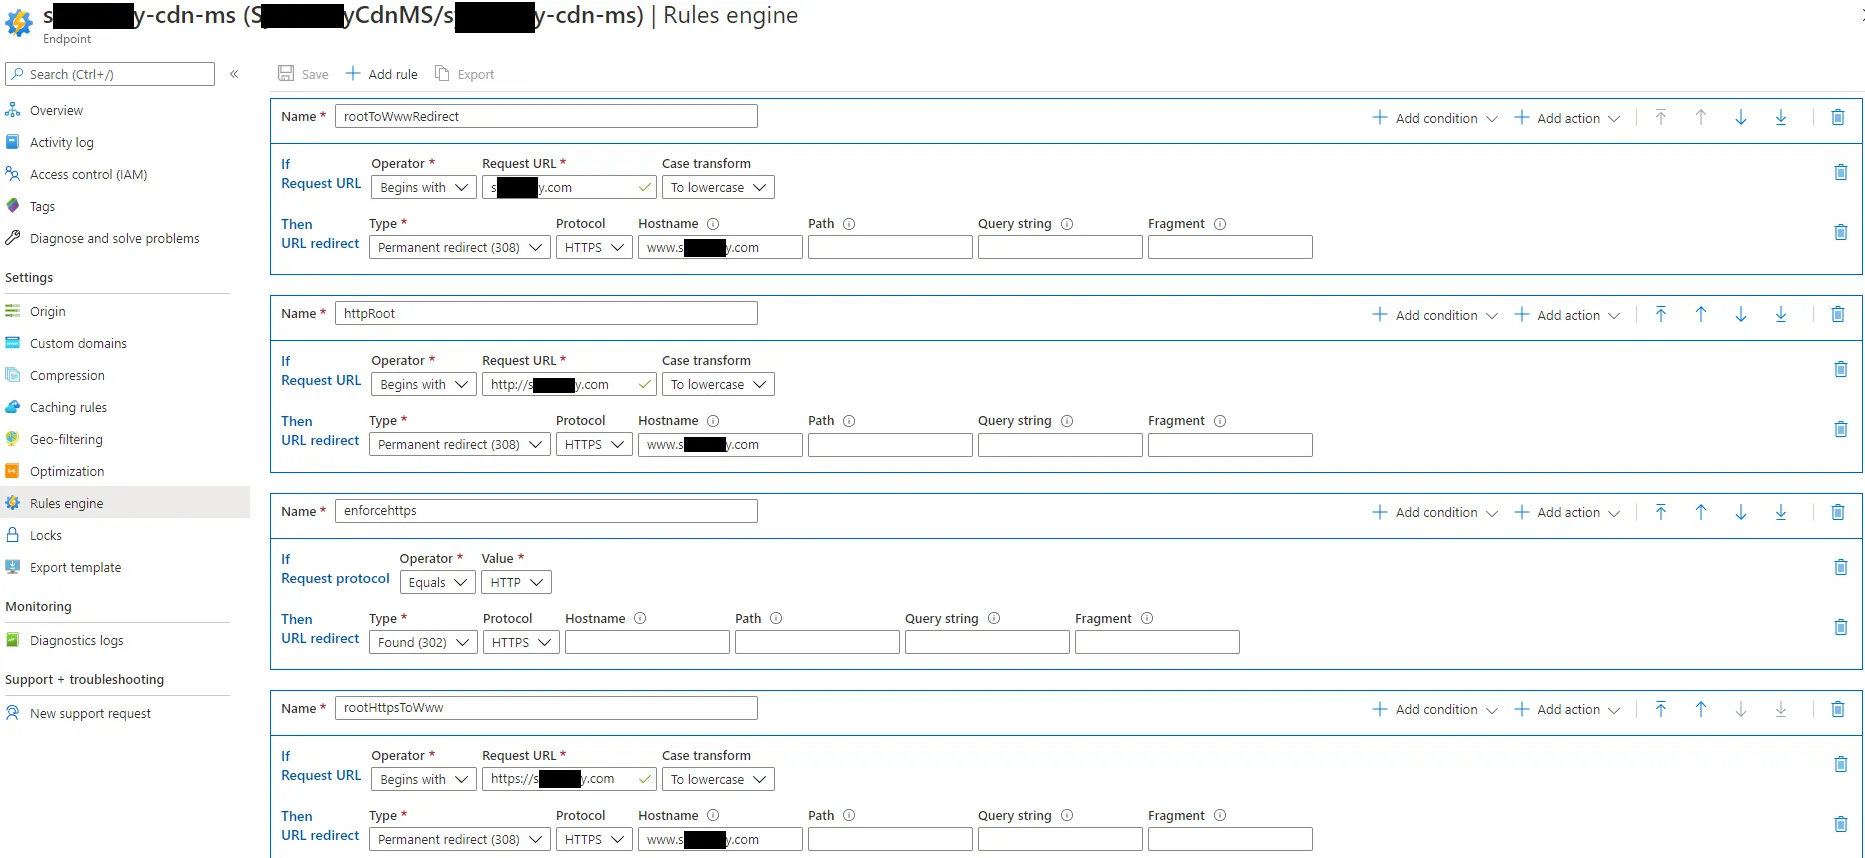This screenshot has width=1865, height=858.
Task: Open Case transform dropdown in rootToWwwRedirect
Action: 718,187
